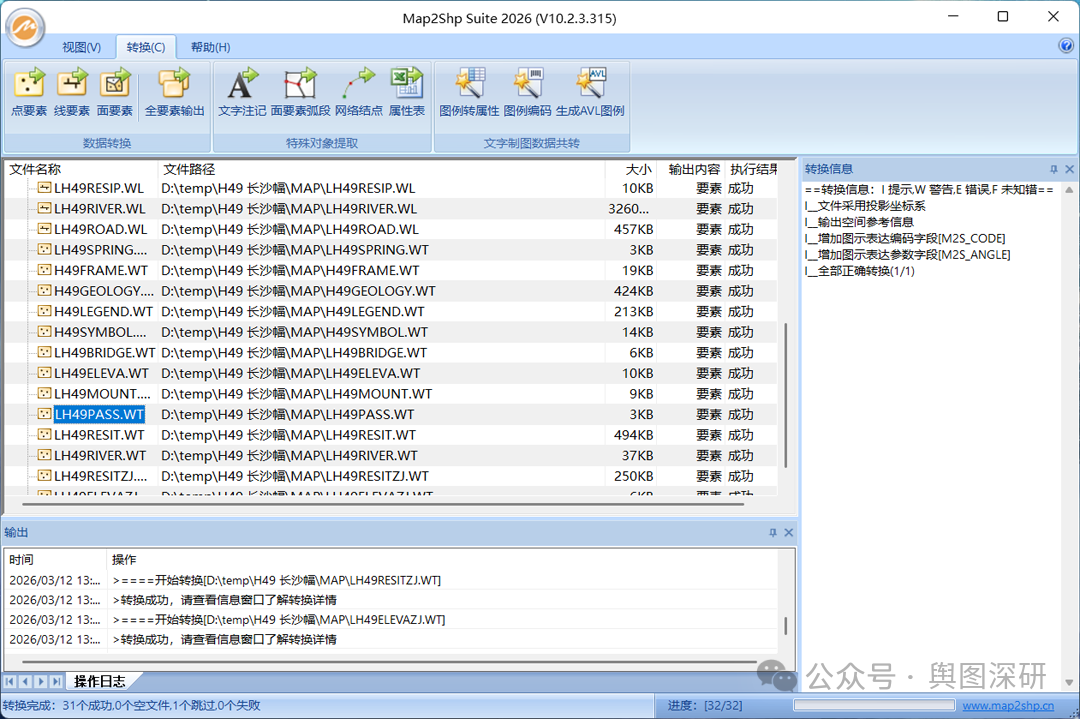Switch to the 视图(V) ribbon tab

(81, 47)
